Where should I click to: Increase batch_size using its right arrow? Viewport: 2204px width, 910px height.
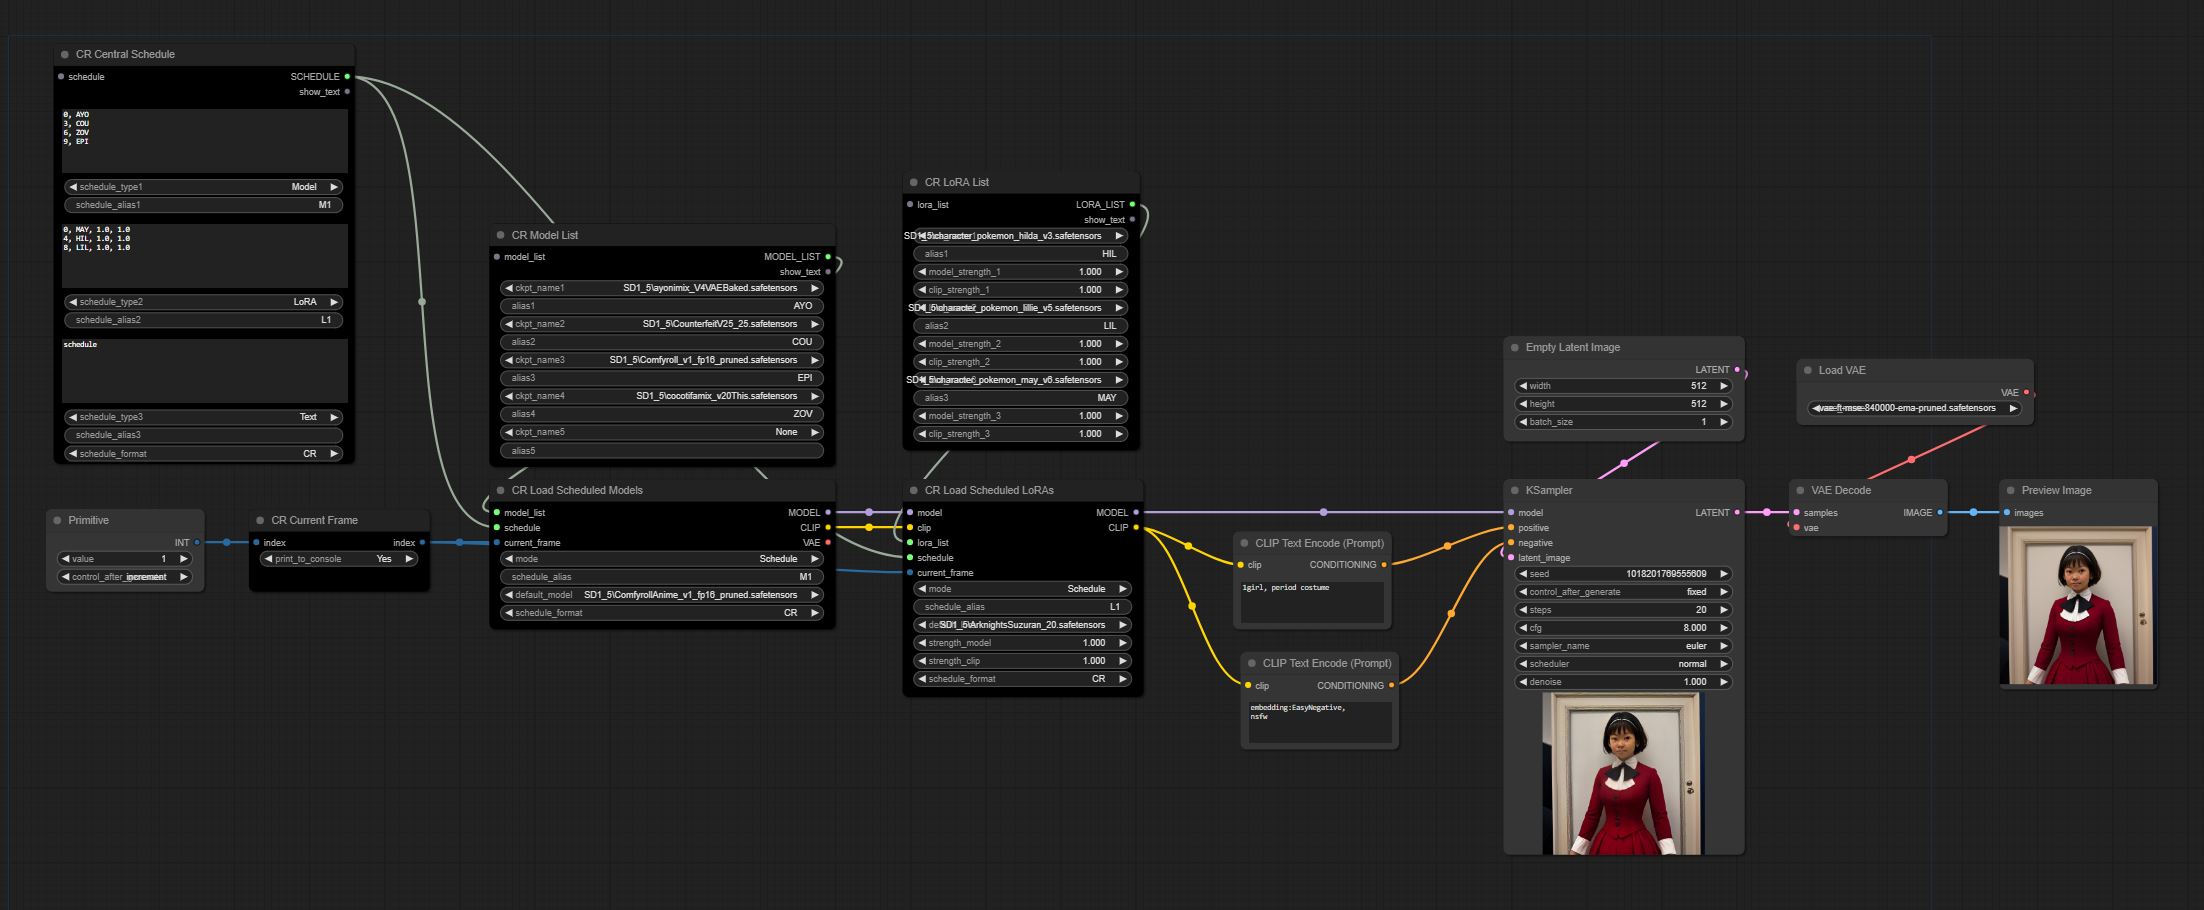point(1723,422)
